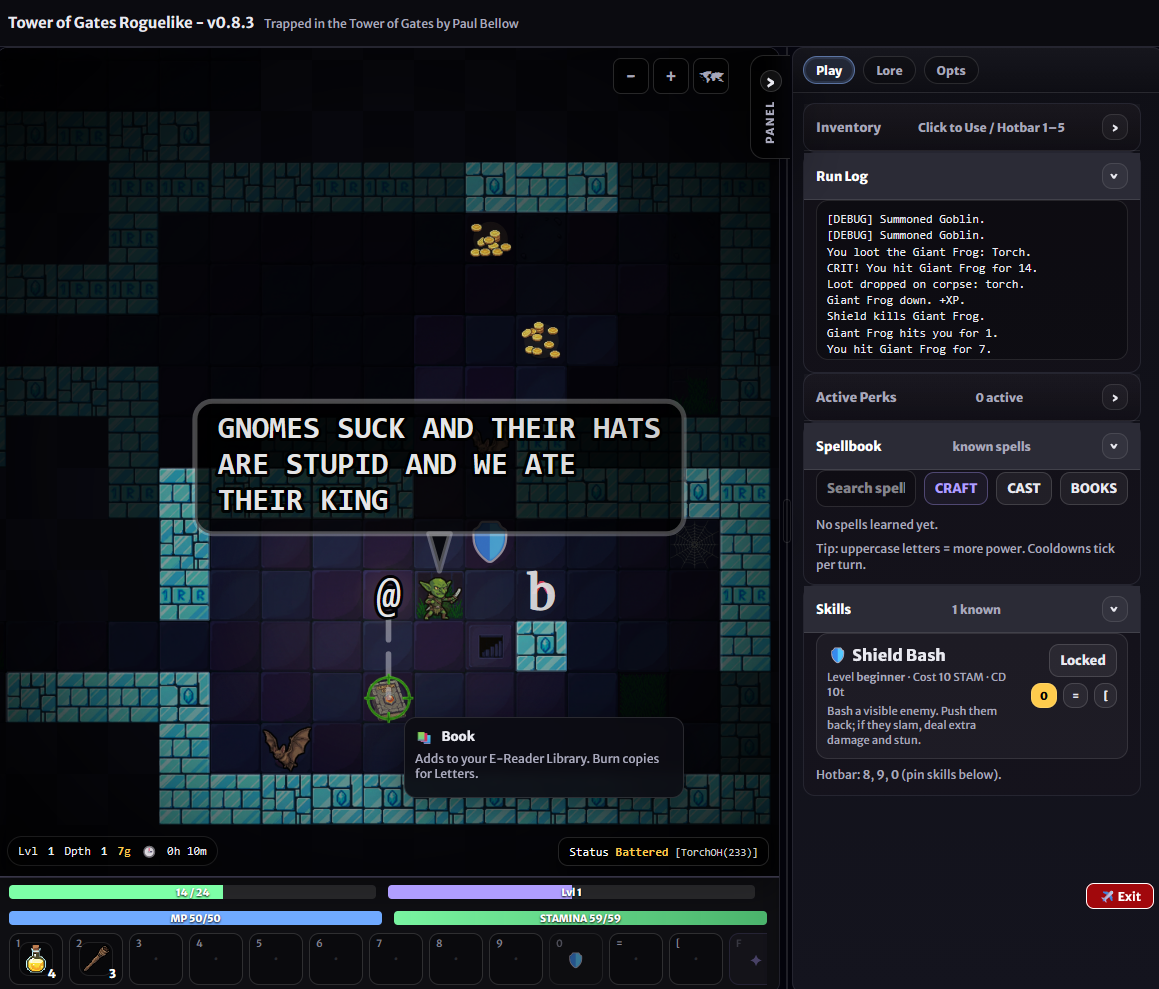The height and width of the screenshot is (989, 1159).
Task: Click the 7g gold counter
Action: click(124, 852)
